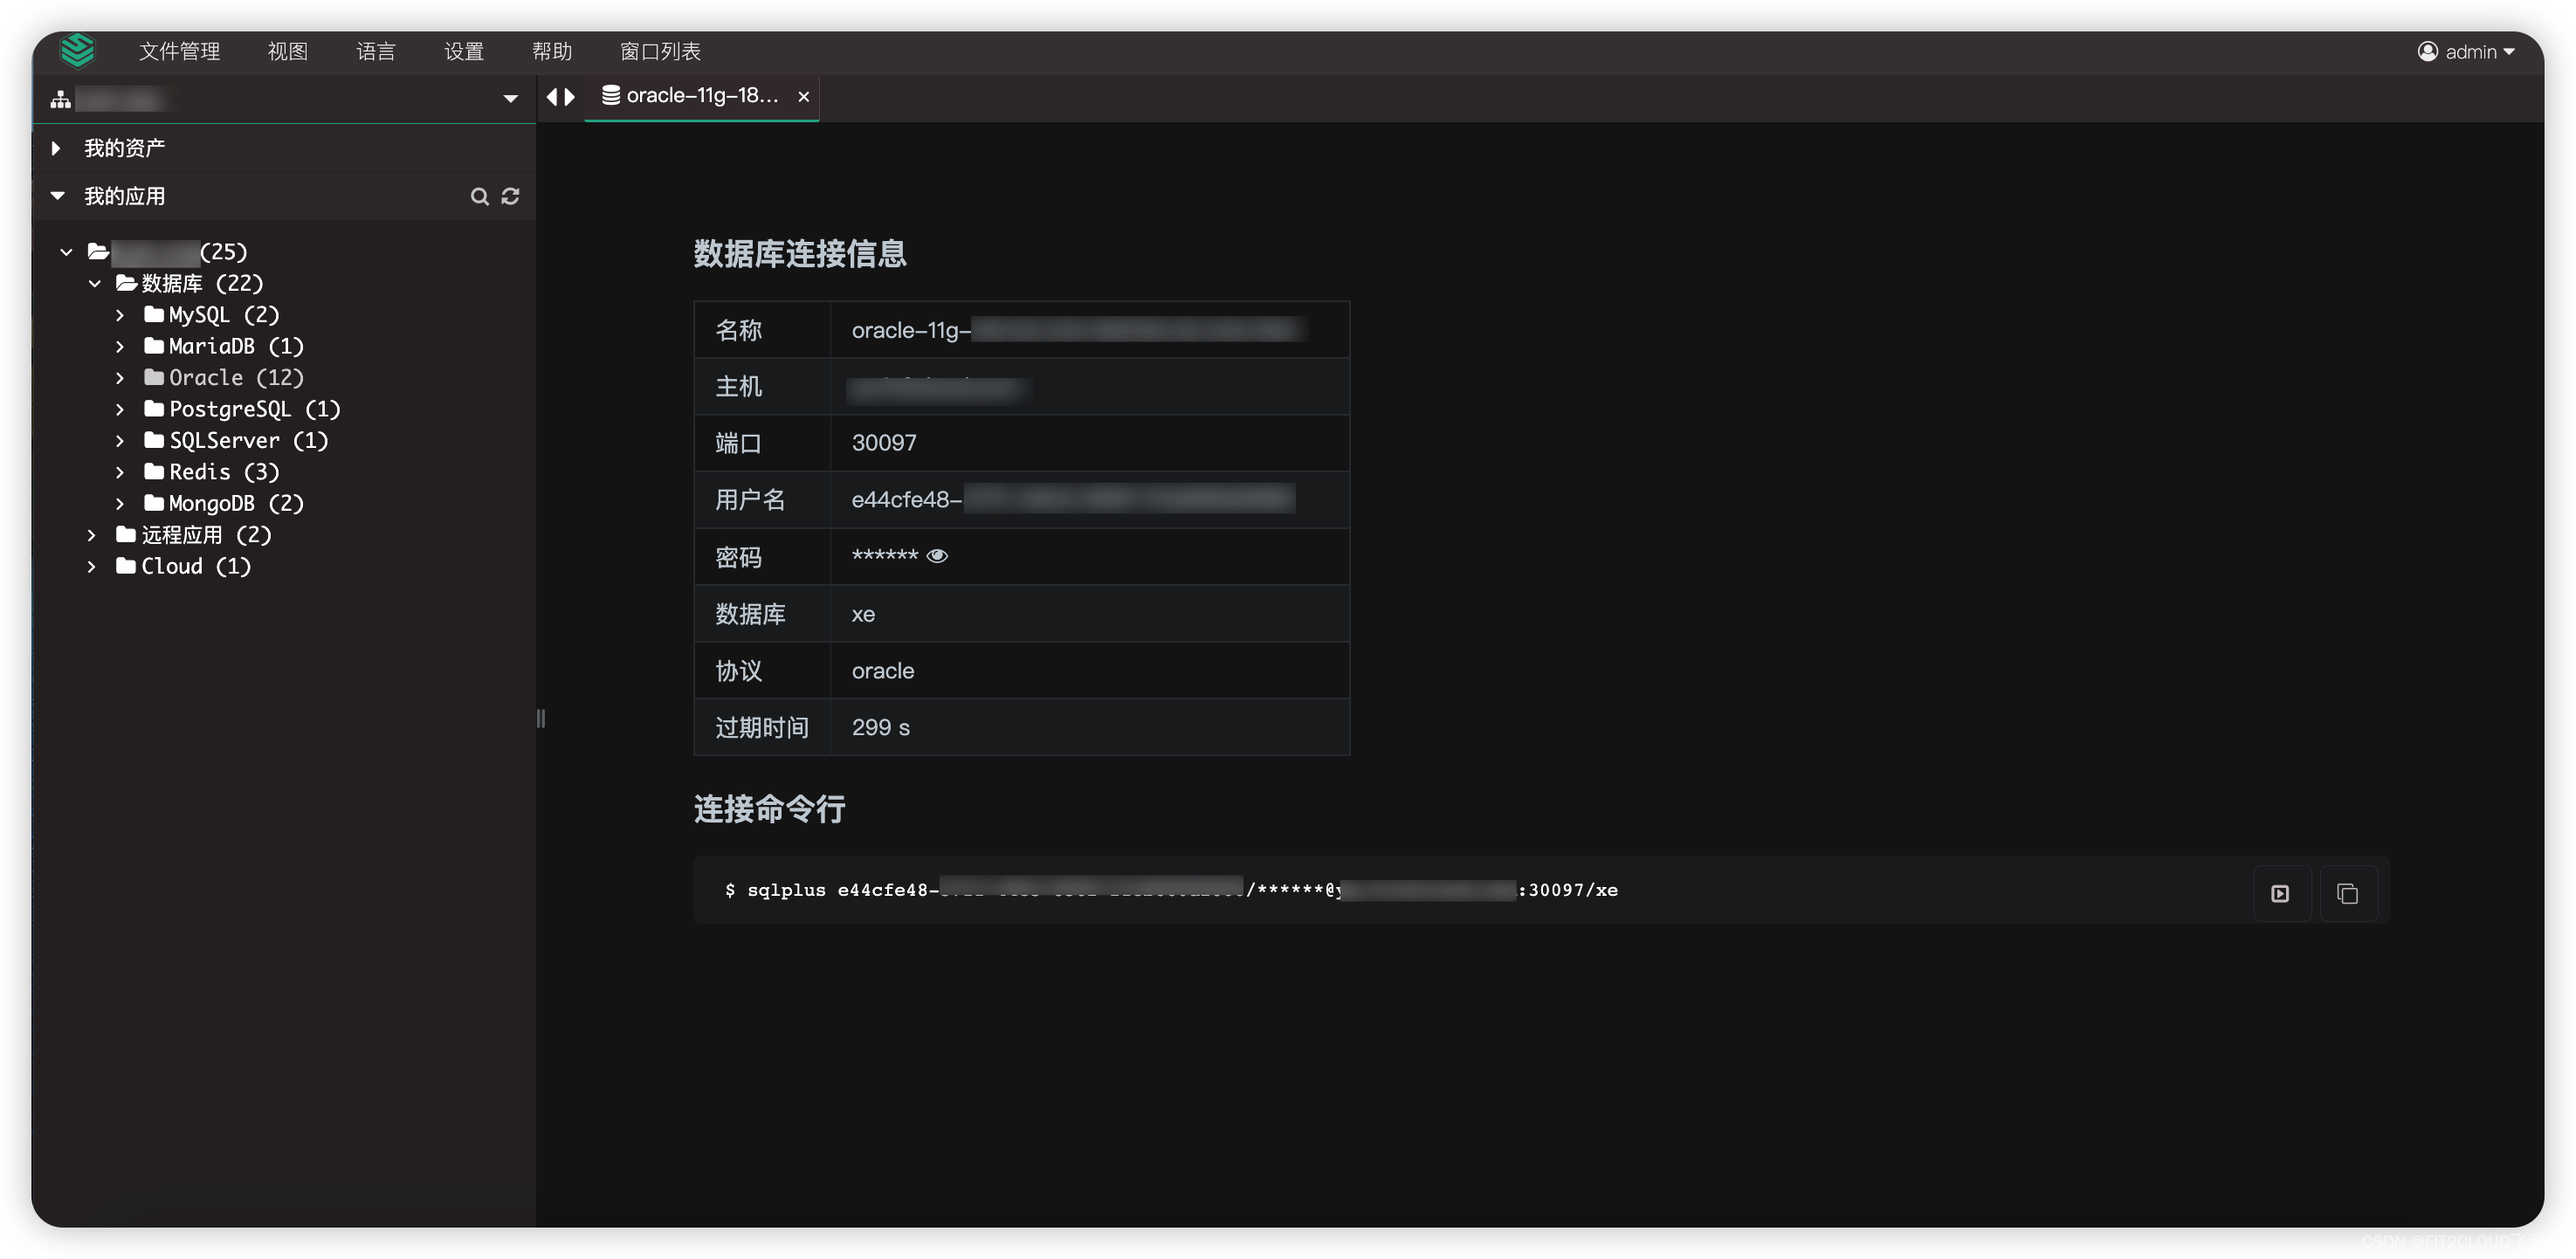Click the run command icon next to sqlplus
The width and height of the screenshot is (2576, 1259).
2280,893
